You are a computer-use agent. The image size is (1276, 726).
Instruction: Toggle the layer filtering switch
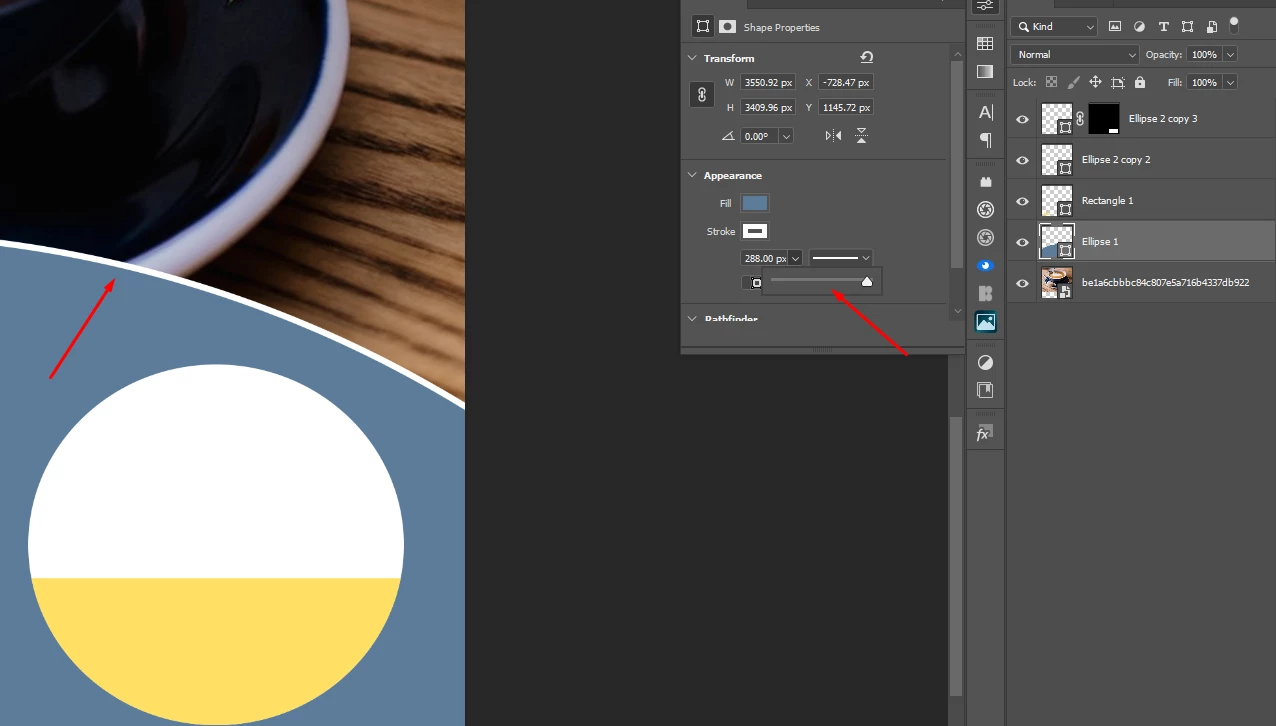click(1234, 25)
